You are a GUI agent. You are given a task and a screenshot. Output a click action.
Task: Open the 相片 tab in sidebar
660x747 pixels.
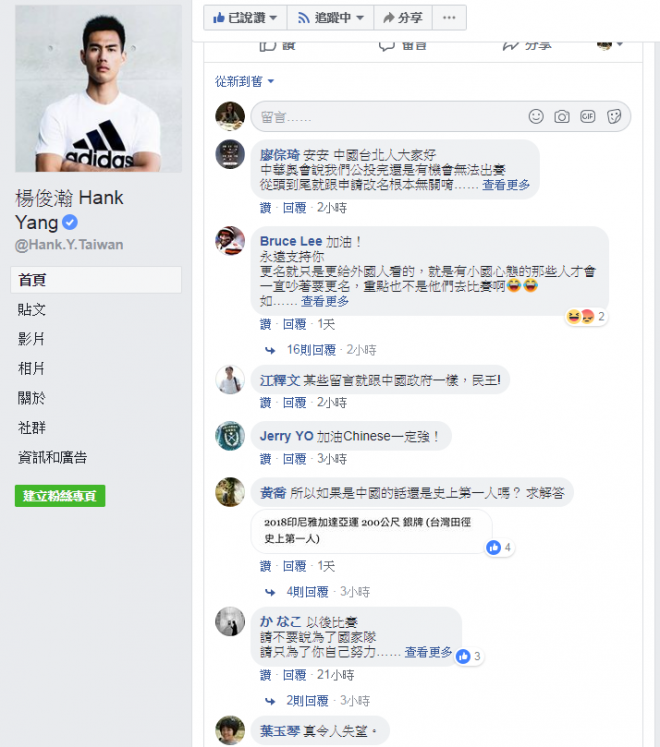tap(31, 368)
